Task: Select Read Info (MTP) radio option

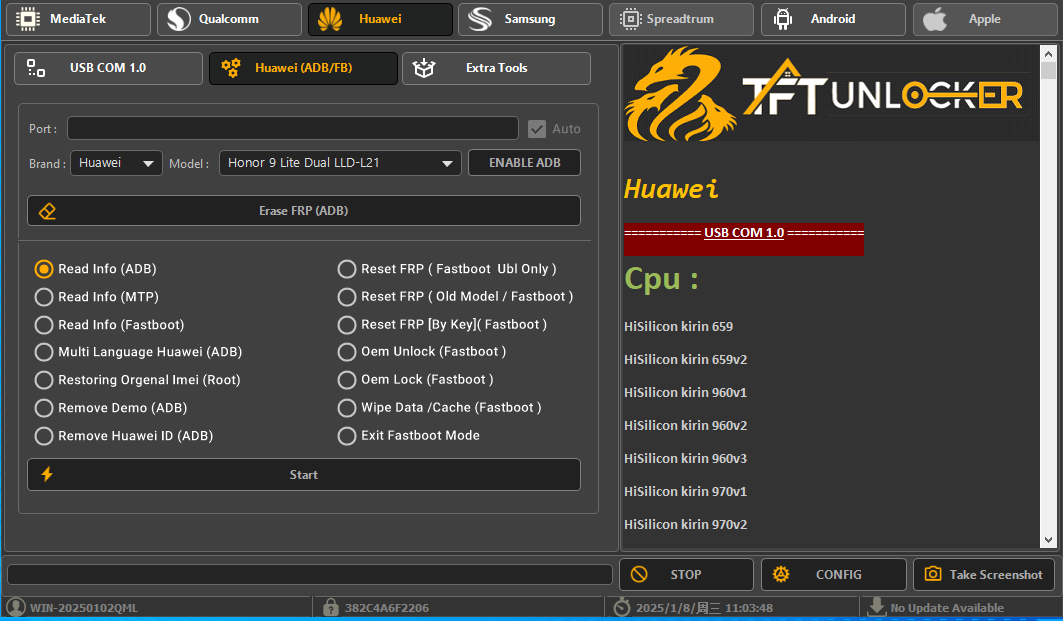Action: 97,297
